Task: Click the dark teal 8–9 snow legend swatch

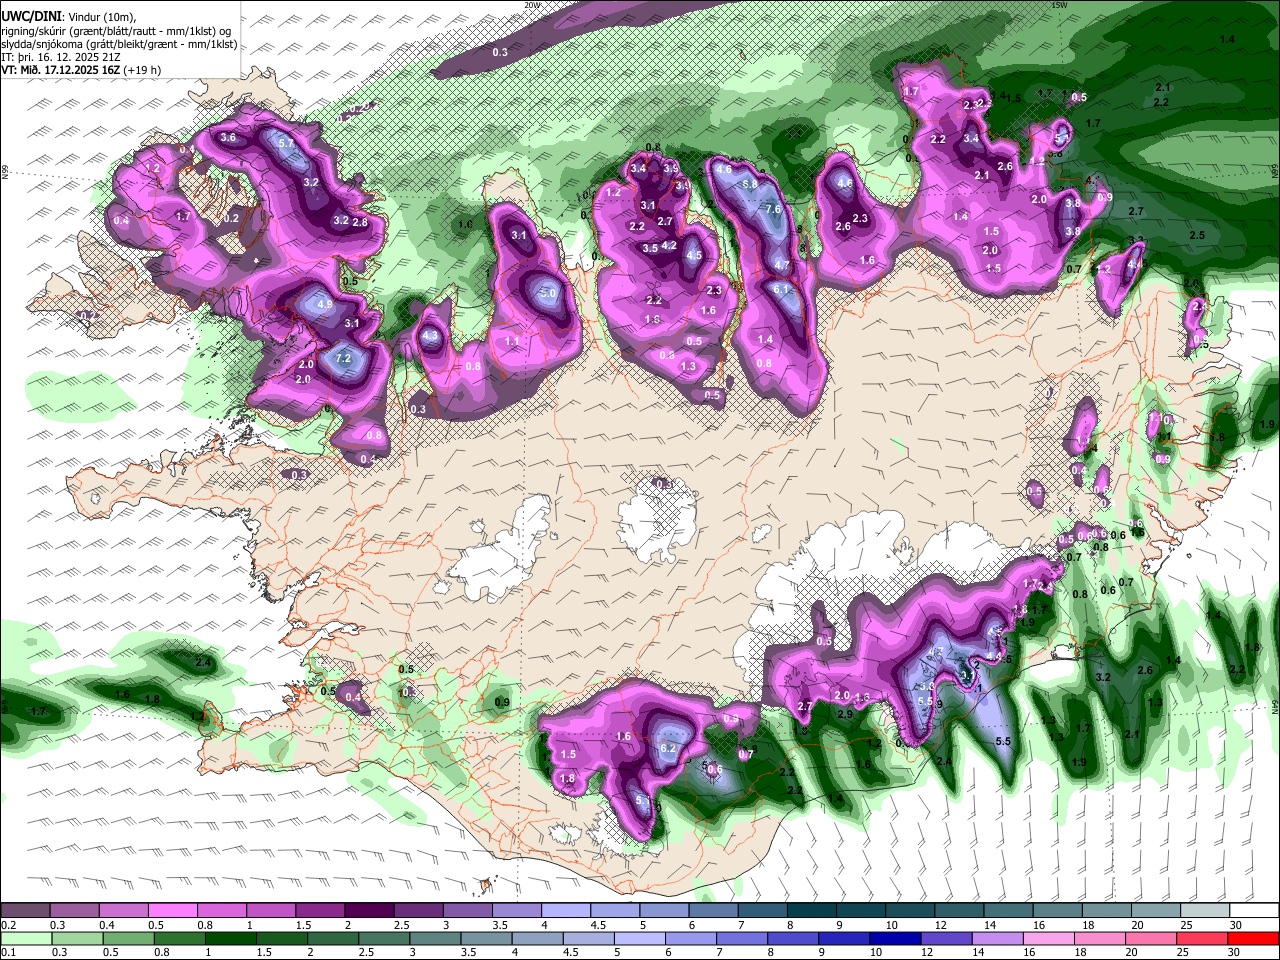Action: [x=811, y=910]
